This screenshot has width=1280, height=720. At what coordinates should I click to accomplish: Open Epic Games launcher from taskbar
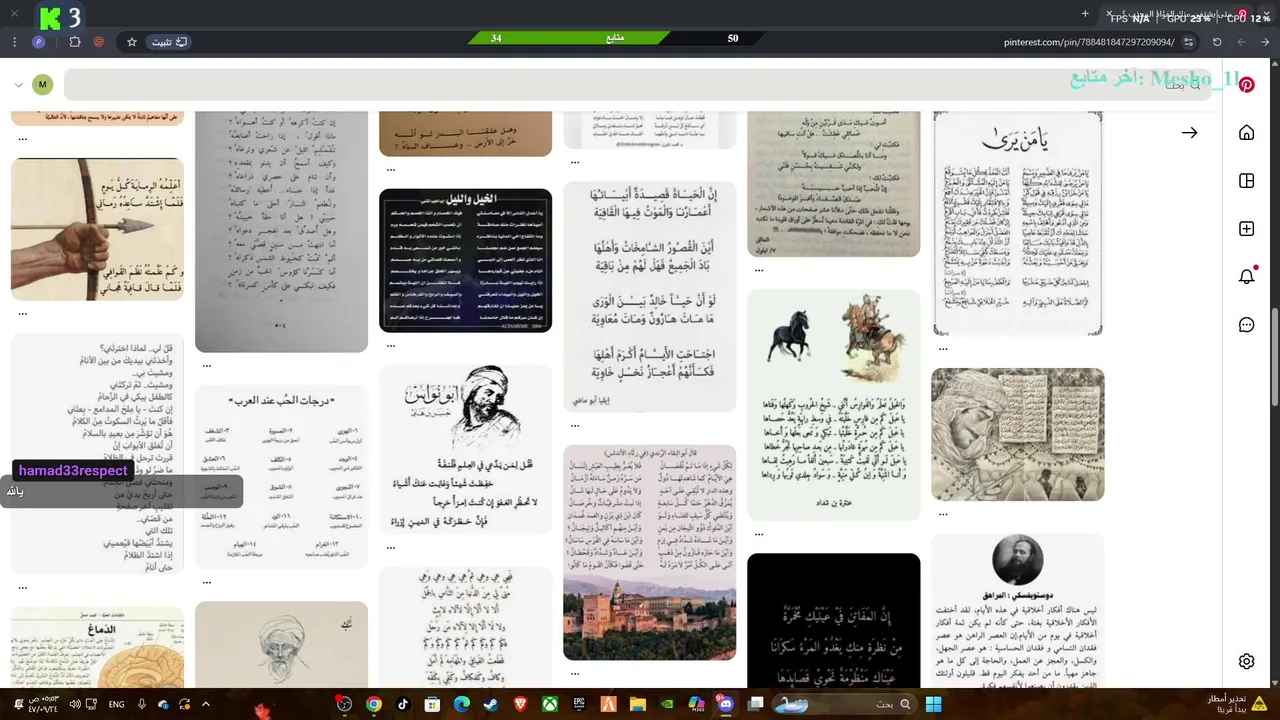(579, 705)
